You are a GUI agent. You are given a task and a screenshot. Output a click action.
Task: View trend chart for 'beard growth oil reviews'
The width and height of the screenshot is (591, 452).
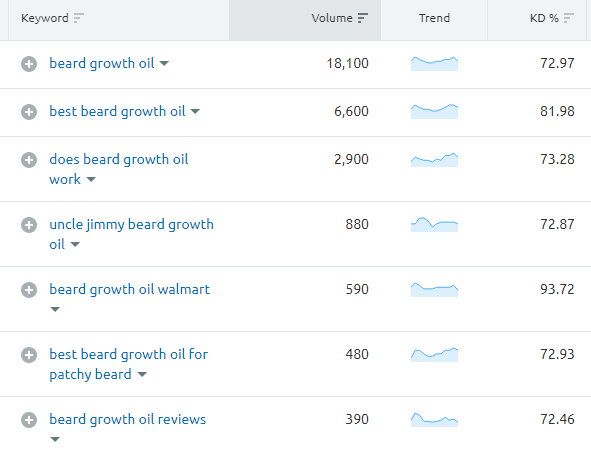pyautogui.click(x=434, y=419)
